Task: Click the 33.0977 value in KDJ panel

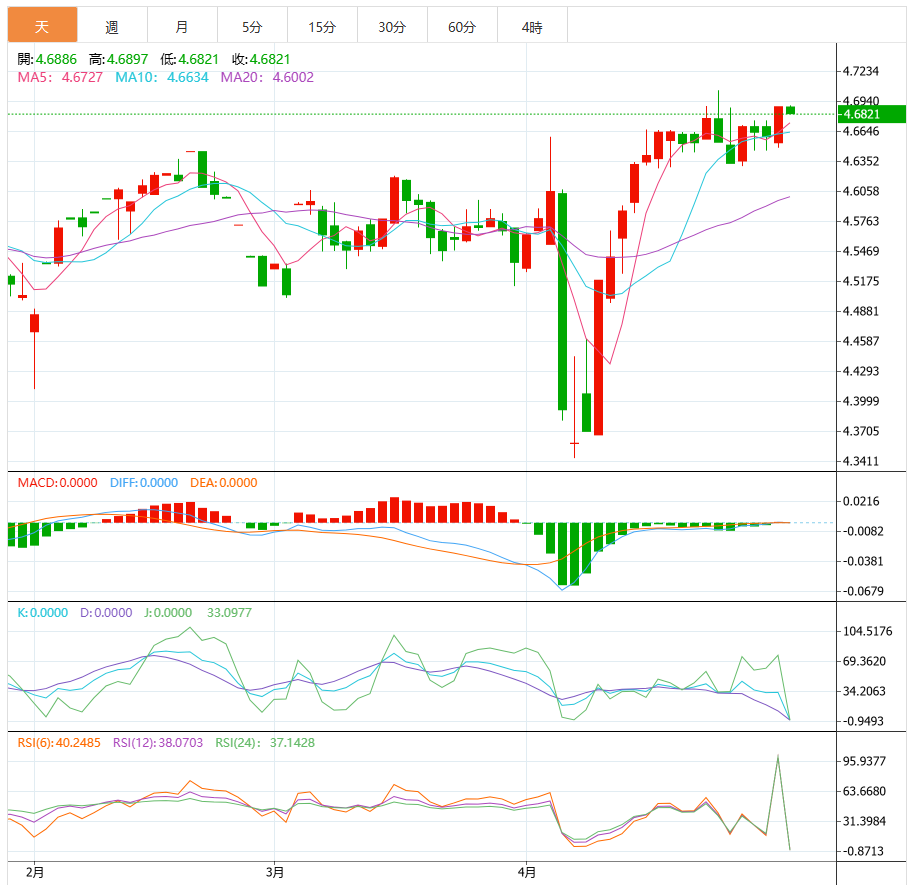Action: (229, 613)
